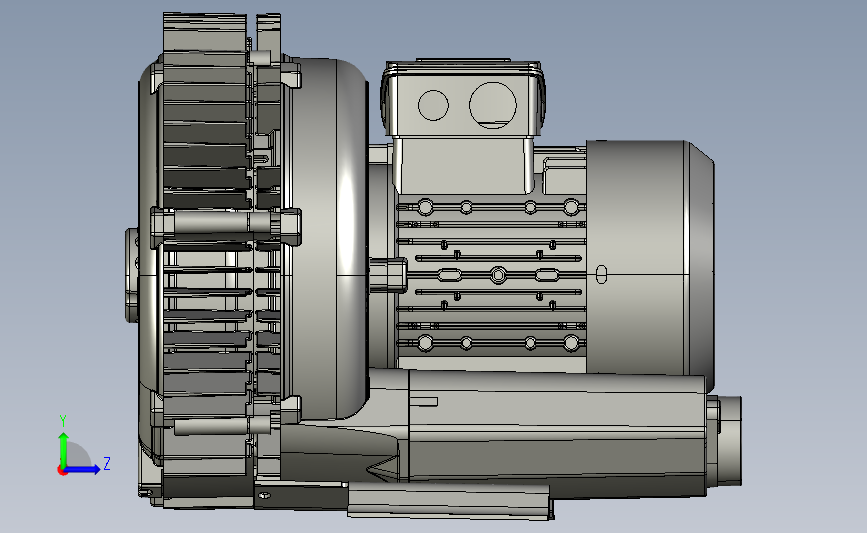Select the outlet pipe port at bottom right
Image resolution: width=867 pixels, height=533 pixels.
click(724, 440)
